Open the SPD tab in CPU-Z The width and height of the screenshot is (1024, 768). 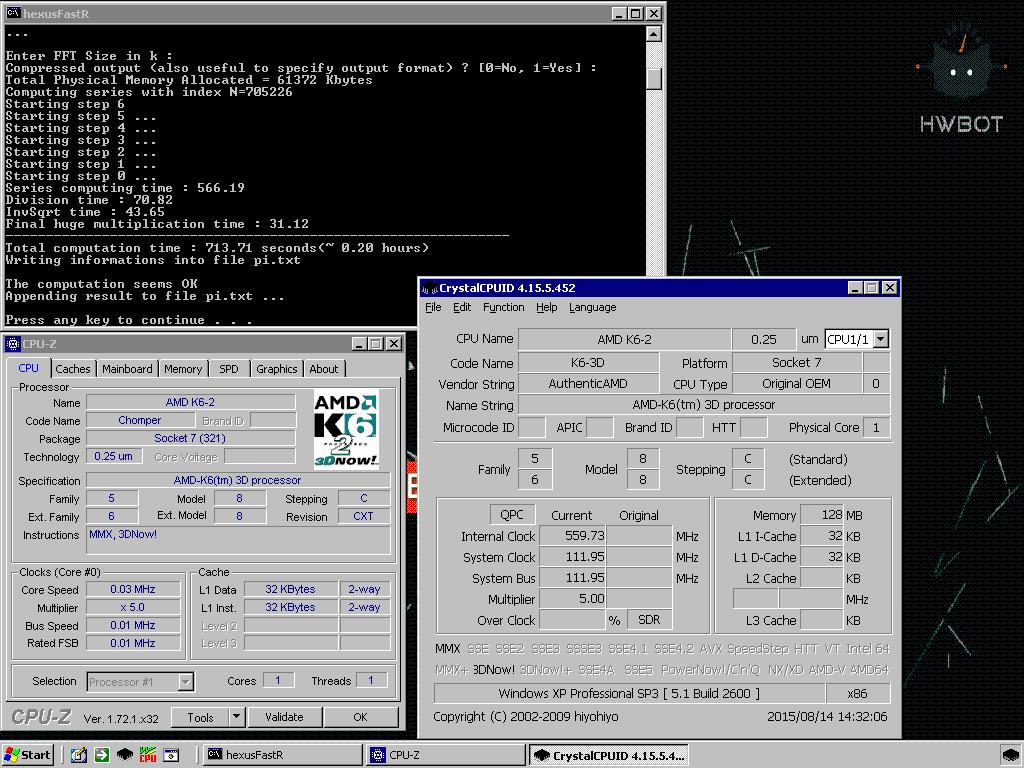tap(229, 369)
